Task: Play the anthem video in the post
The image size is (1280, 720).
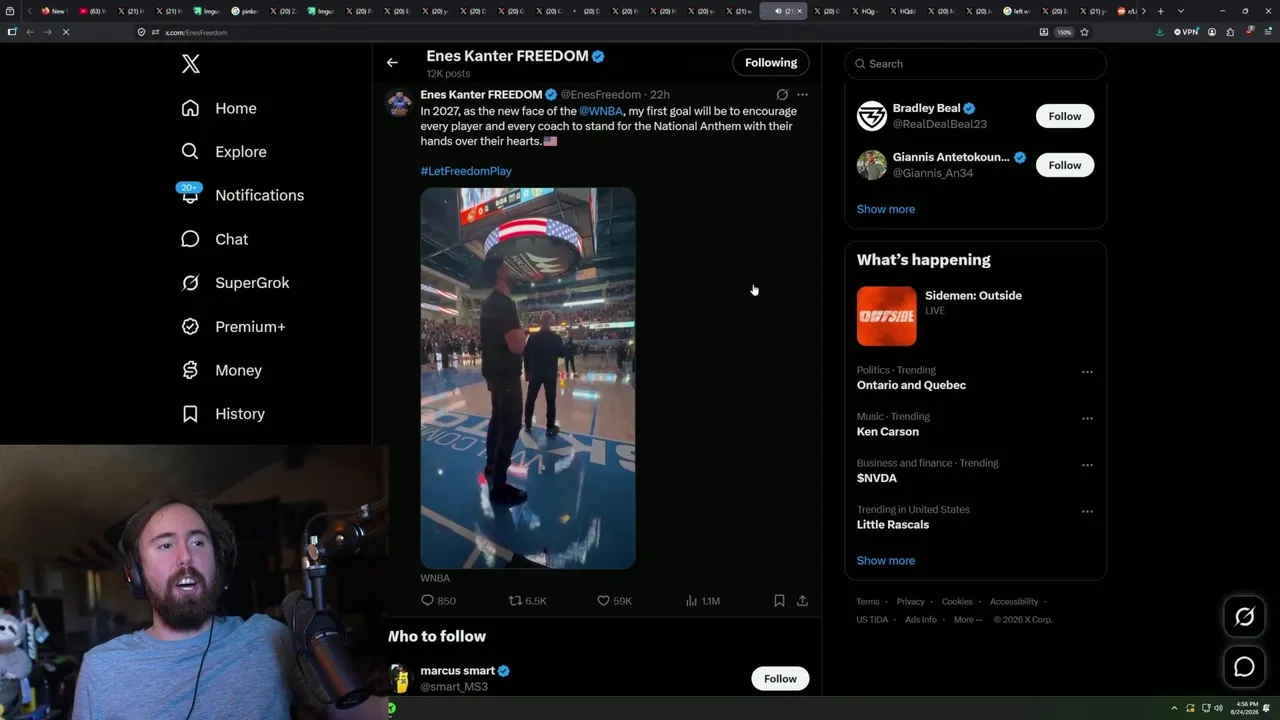Action: [x=528, y=378]
